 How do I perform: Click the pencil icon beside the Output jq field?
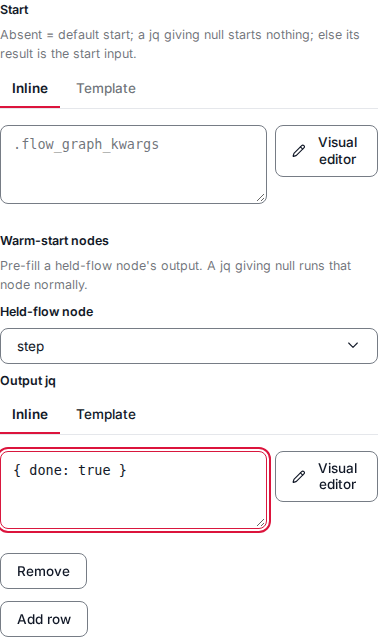(299, 476)
